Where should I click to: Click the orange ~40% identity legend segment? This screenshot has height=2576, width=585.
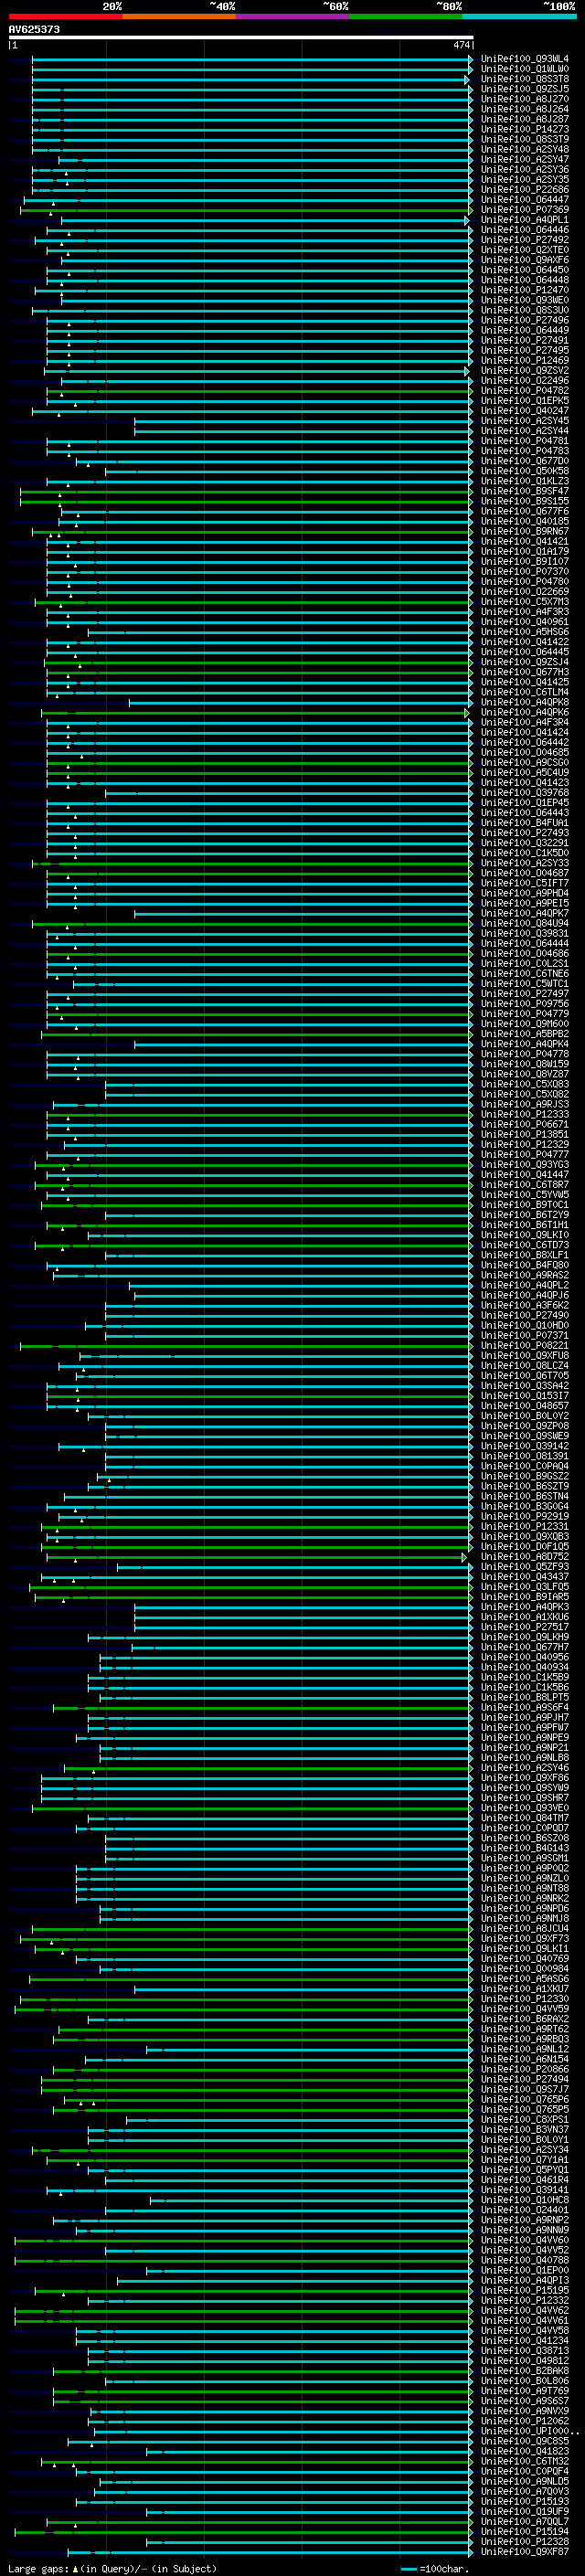[178, 16]
